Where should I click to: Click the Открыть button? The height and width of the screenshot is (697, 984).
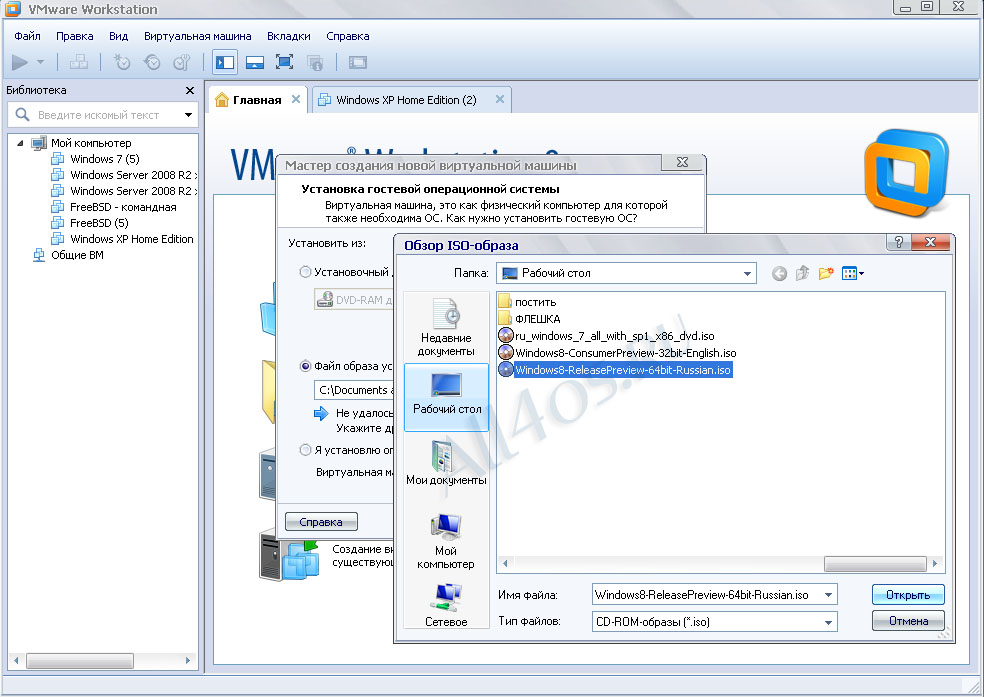907,595
